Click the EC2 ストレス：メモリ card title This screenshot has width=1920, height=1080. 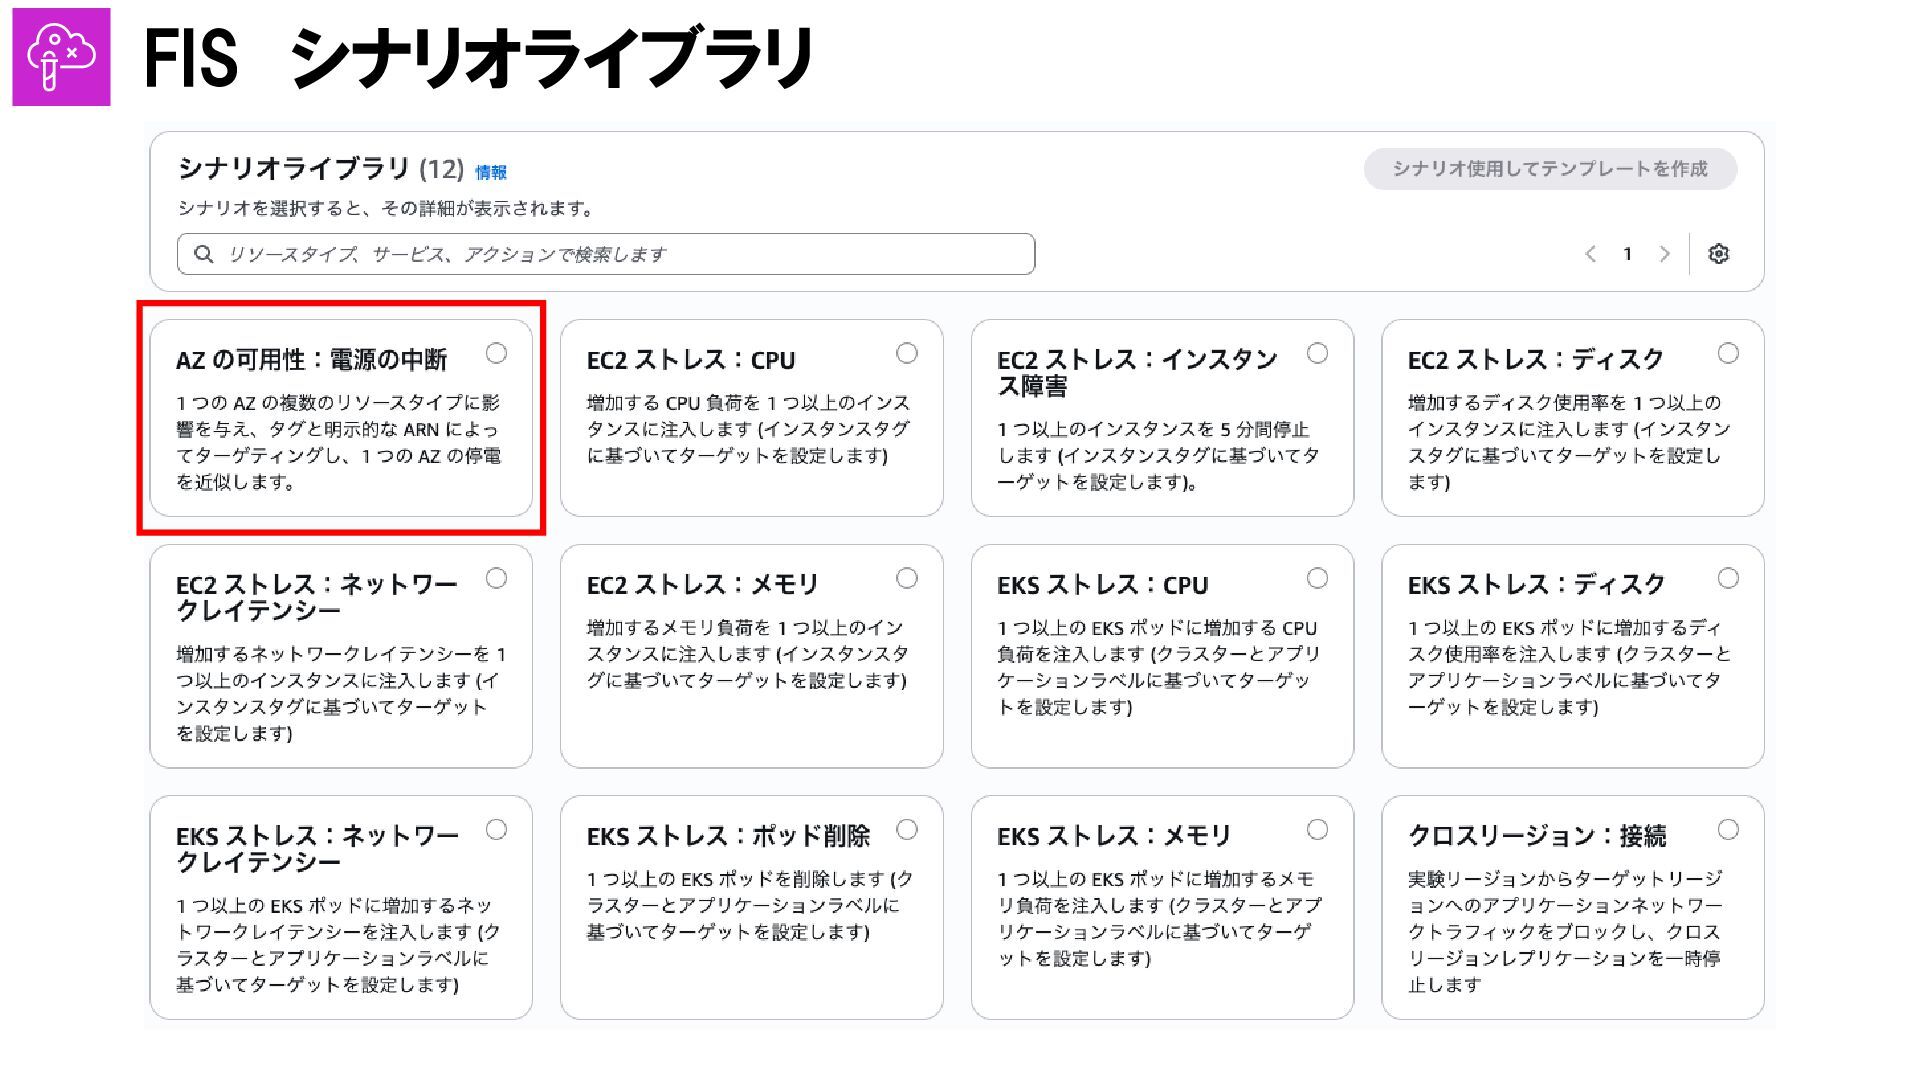(702, 585)
